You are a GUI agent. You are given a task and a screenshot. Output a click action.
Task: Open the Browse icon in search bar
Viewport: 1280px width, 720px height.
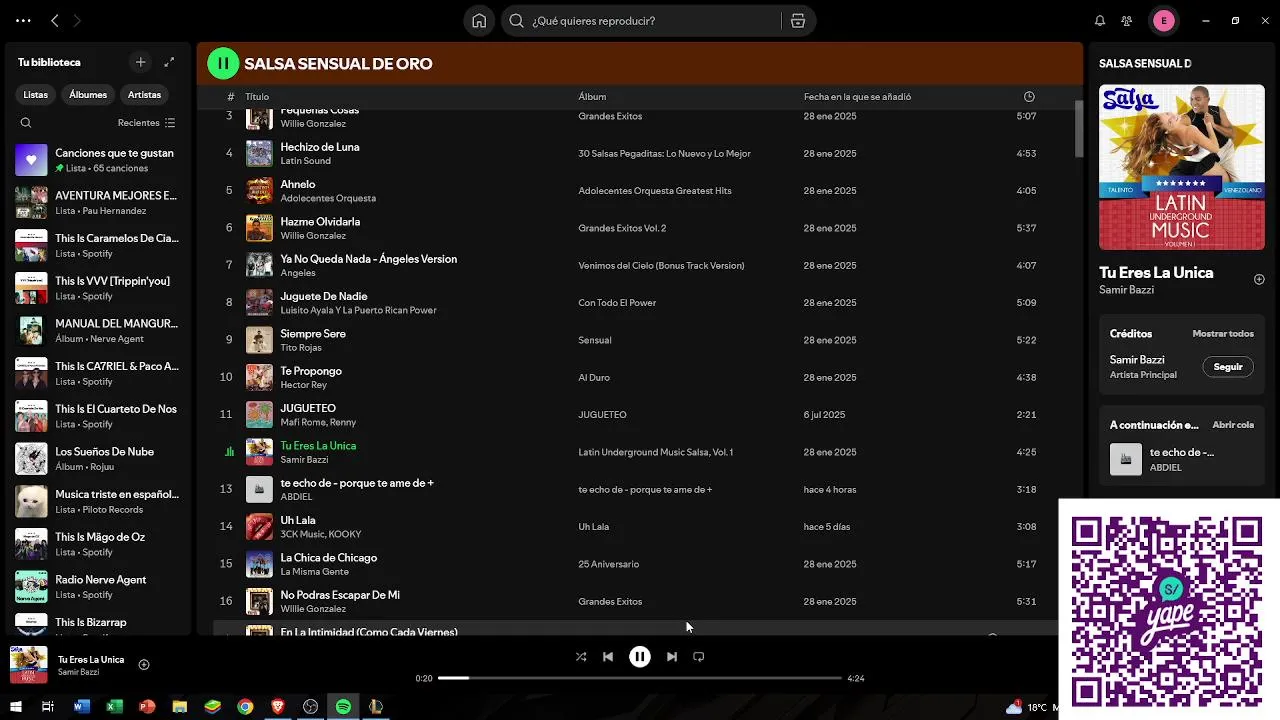pyautogui.click(x=798, y=20)
